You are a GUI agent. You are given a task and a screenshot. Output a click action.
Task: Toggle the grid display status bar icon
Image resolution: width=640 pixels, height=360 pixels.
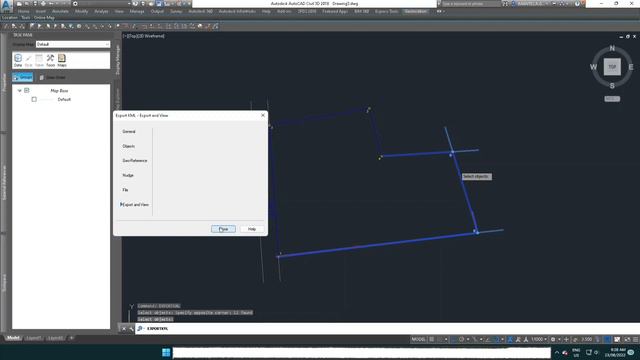tap(432, 340)
